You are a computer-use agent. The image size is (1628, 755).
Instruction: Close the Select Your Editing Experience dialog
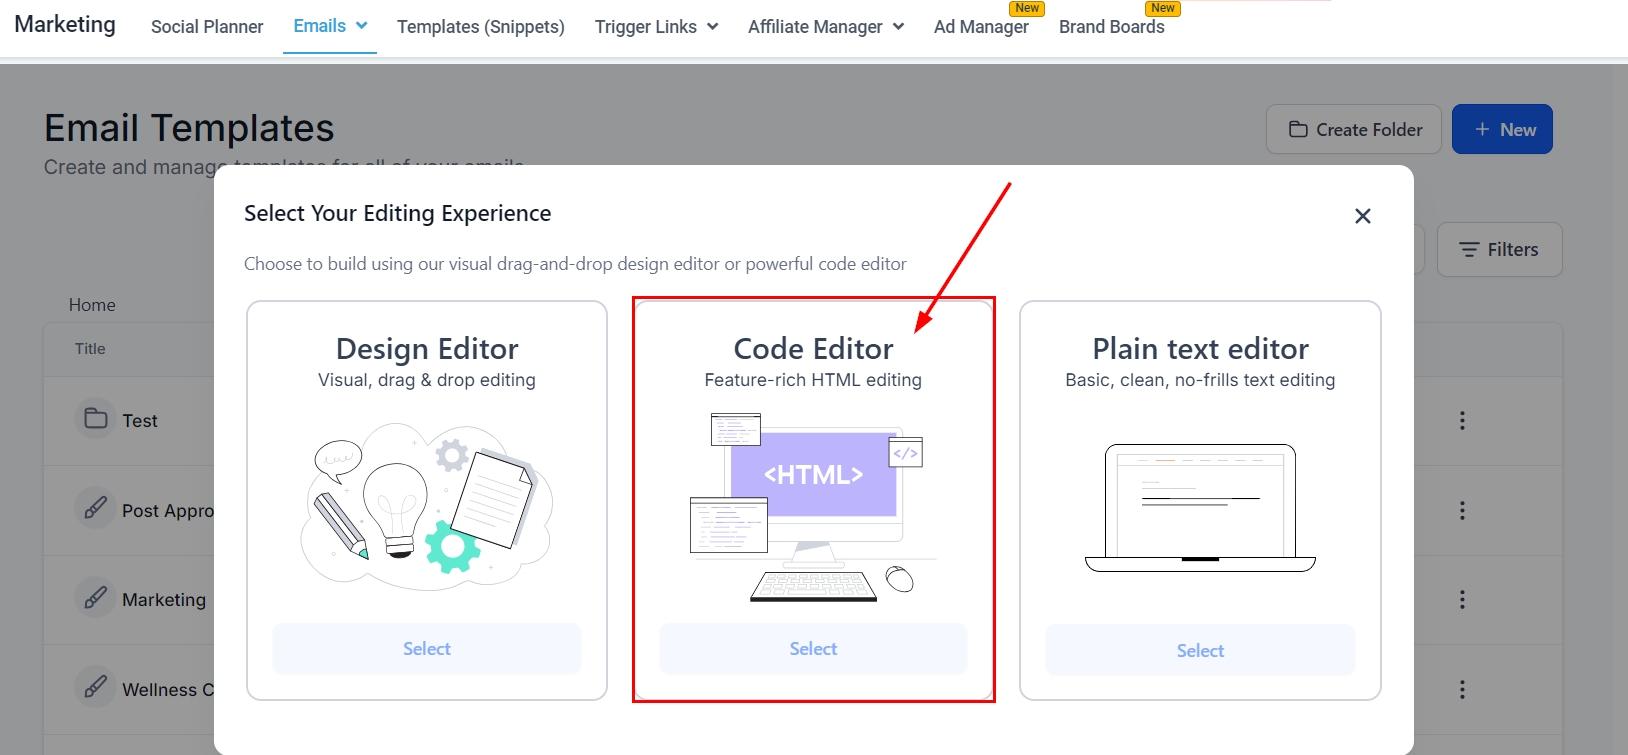pyautogui.click(x=1362, y=216)
